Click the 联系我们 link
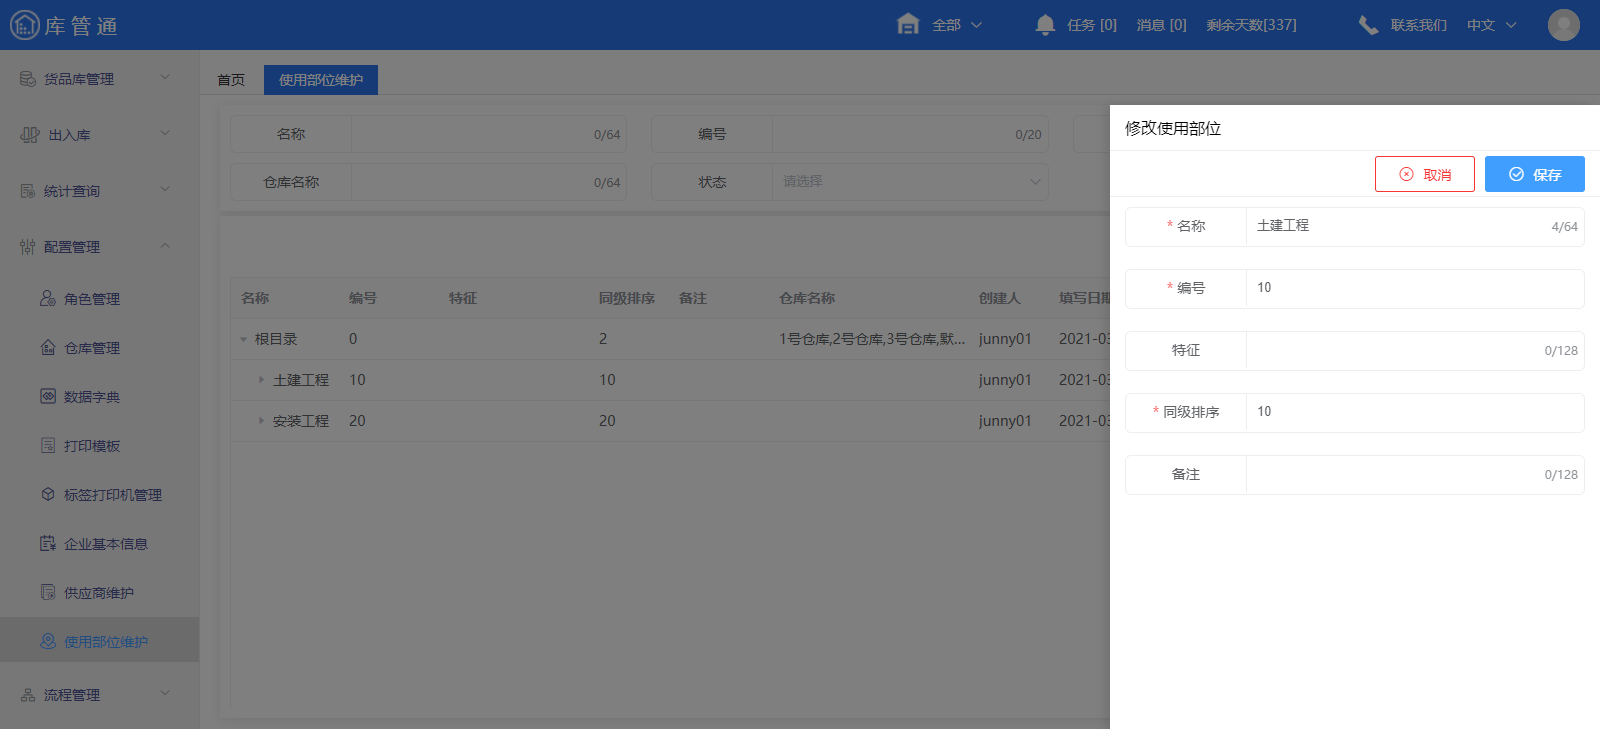Image resolution: width=1600 pixels, height=729 pixels. [x=1418, y=25]
